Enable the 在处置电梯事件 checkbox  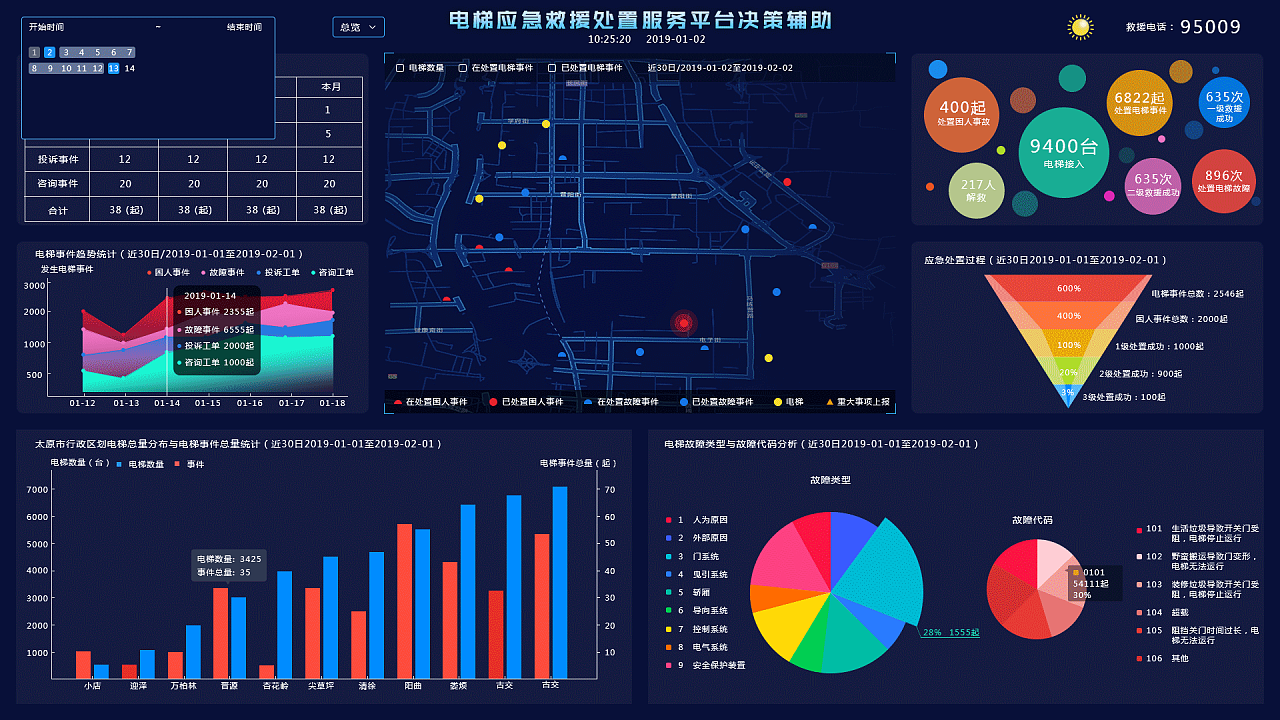tap(463, 68)
